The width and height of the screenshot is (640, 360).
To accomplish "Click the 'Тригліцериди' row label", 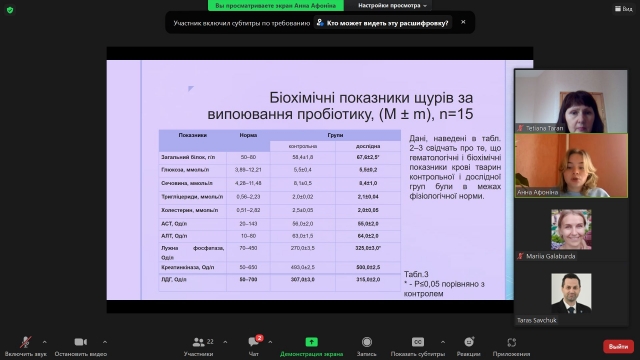I will point(192,197).
